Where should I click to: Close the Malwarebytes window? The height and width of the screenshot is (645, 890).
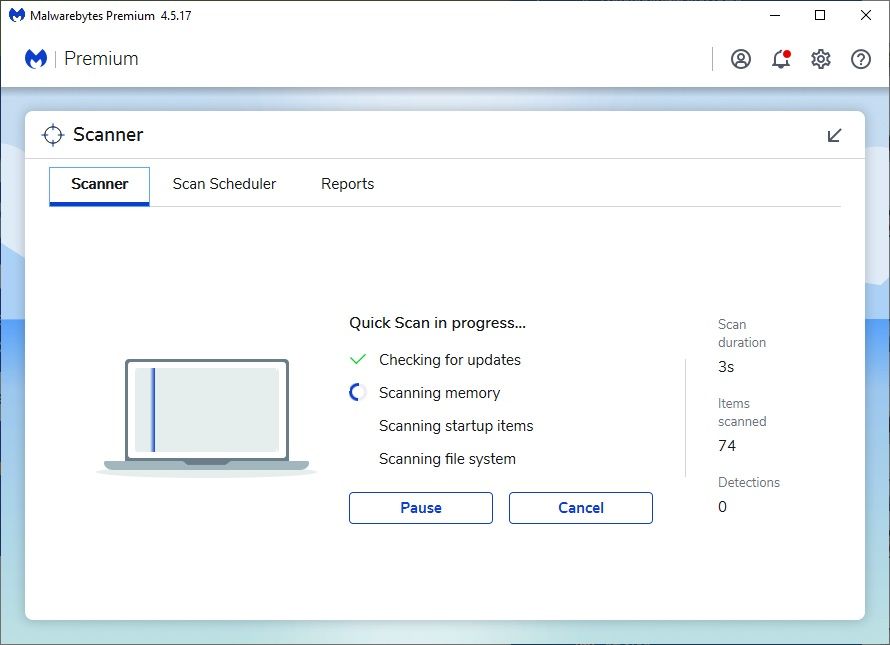(866, 15)
